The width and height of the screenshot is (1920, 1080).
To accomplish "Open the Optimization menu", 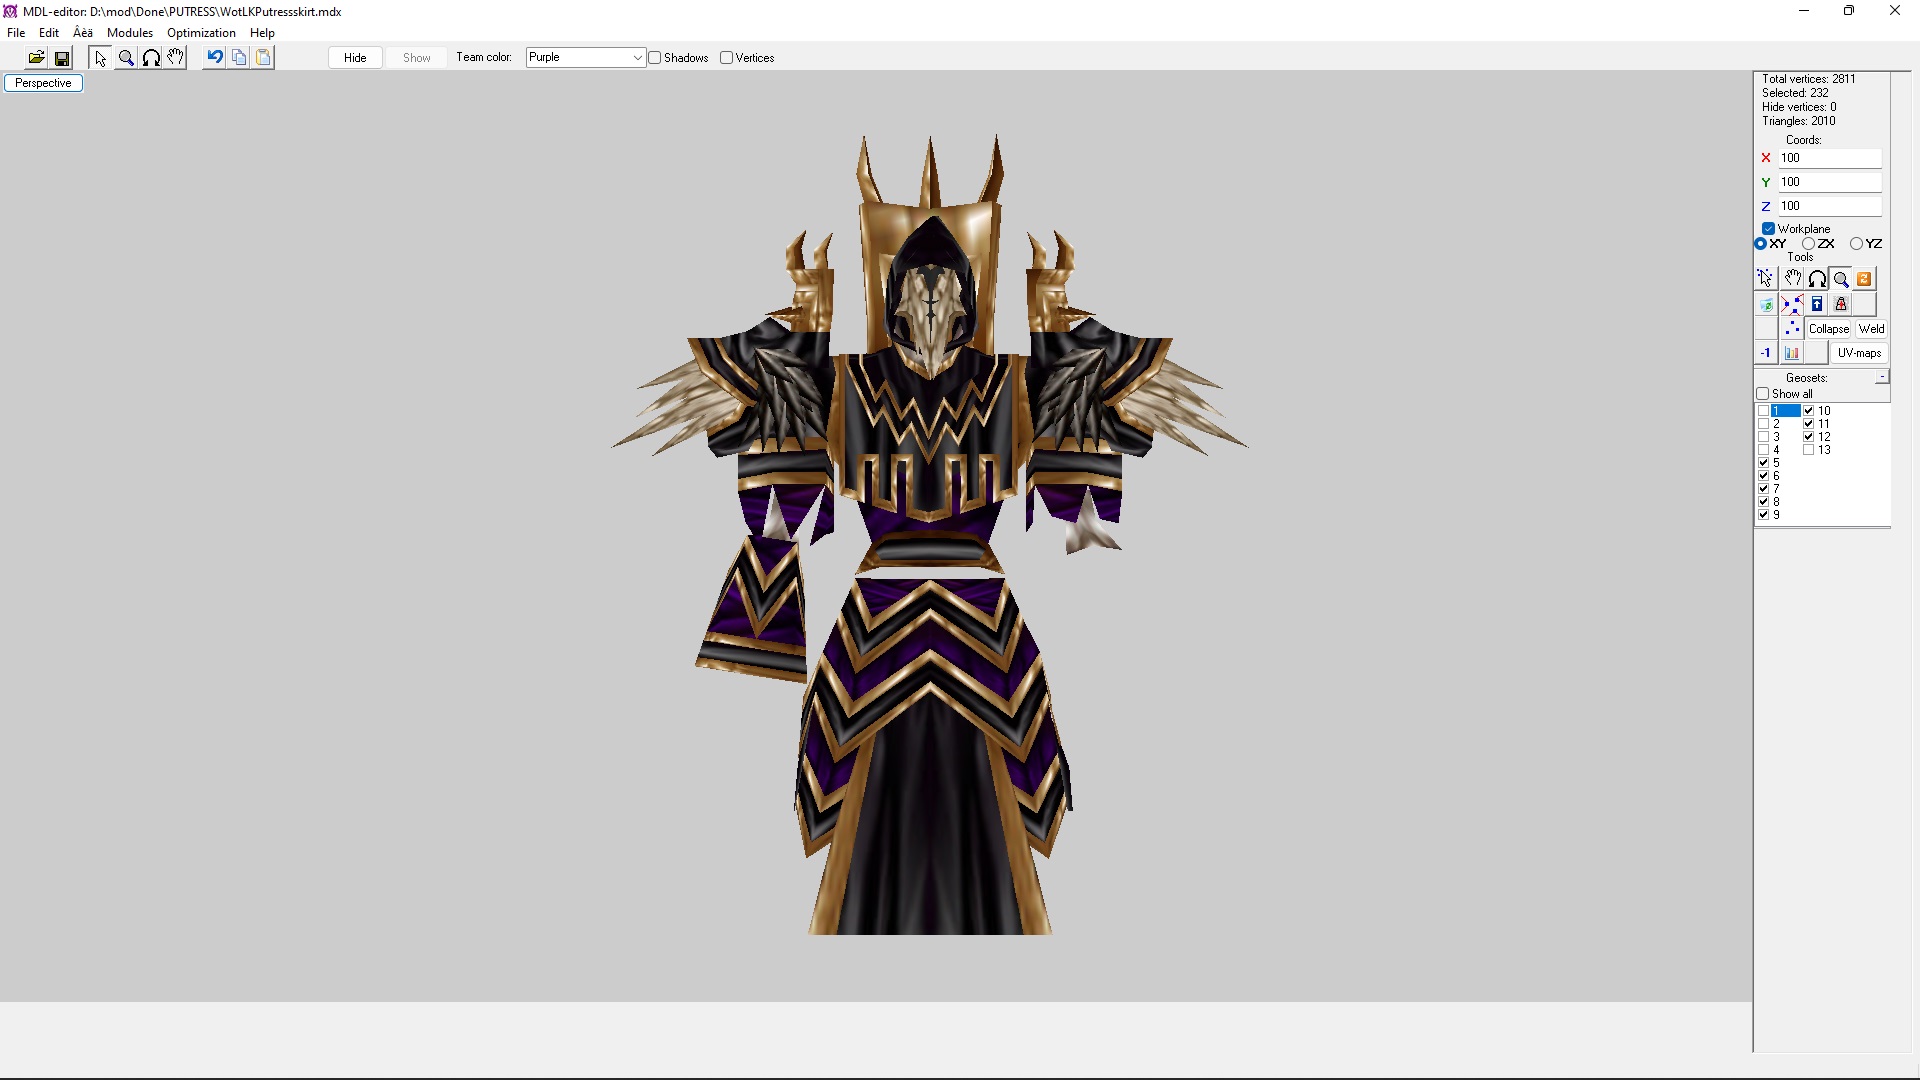I will click(x=201, y=33).
